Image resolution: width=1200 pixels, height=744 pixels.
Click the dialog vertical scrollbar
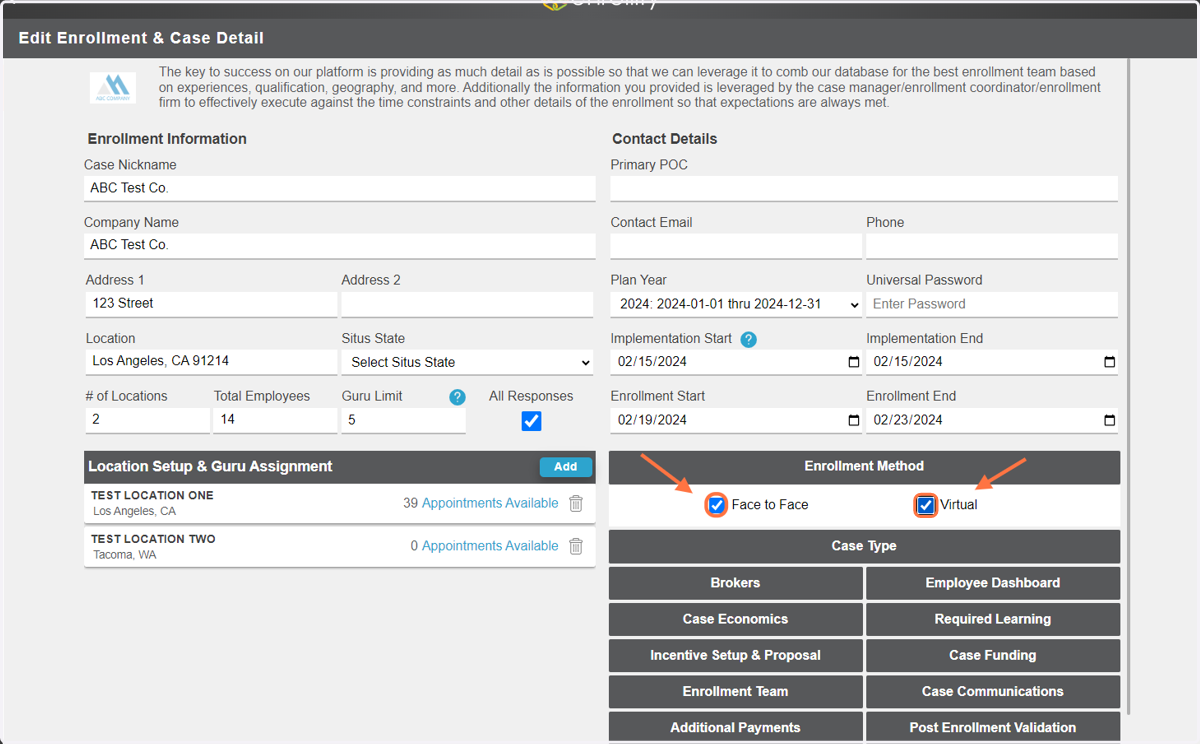point(1130,385)
